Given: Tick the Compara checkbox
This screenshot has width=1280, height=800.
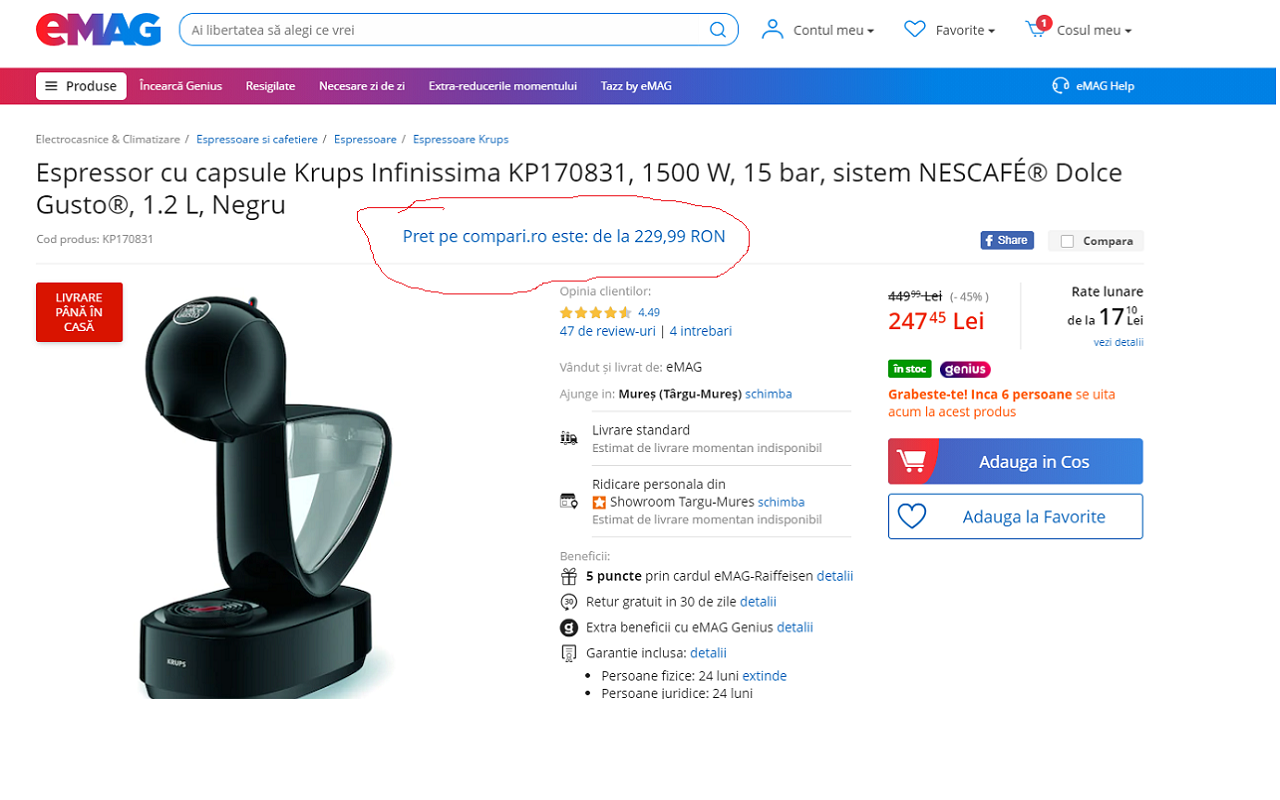Looking at the screenshot, I should tap(1067, 241).
